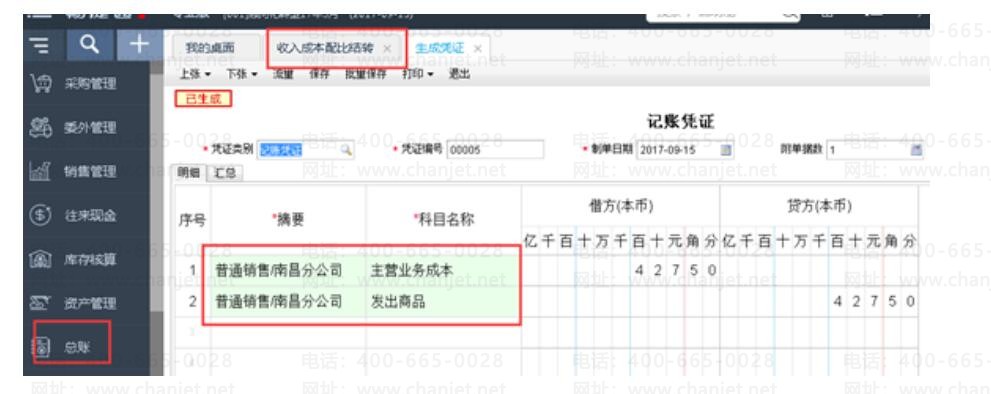991x394 pixels.
Task: Expand the 下张 dropdown arrow
Action: [x=255, y=75]
